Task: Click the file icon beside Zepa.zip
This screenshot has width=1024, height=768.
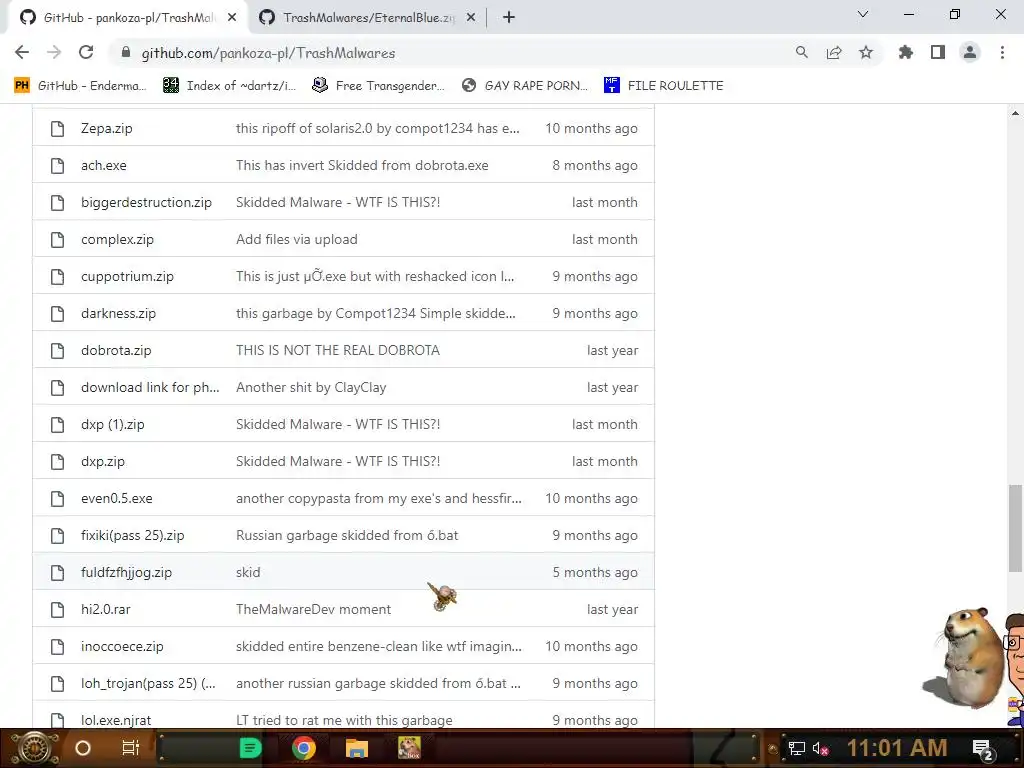Action: (x=57, y=129)
